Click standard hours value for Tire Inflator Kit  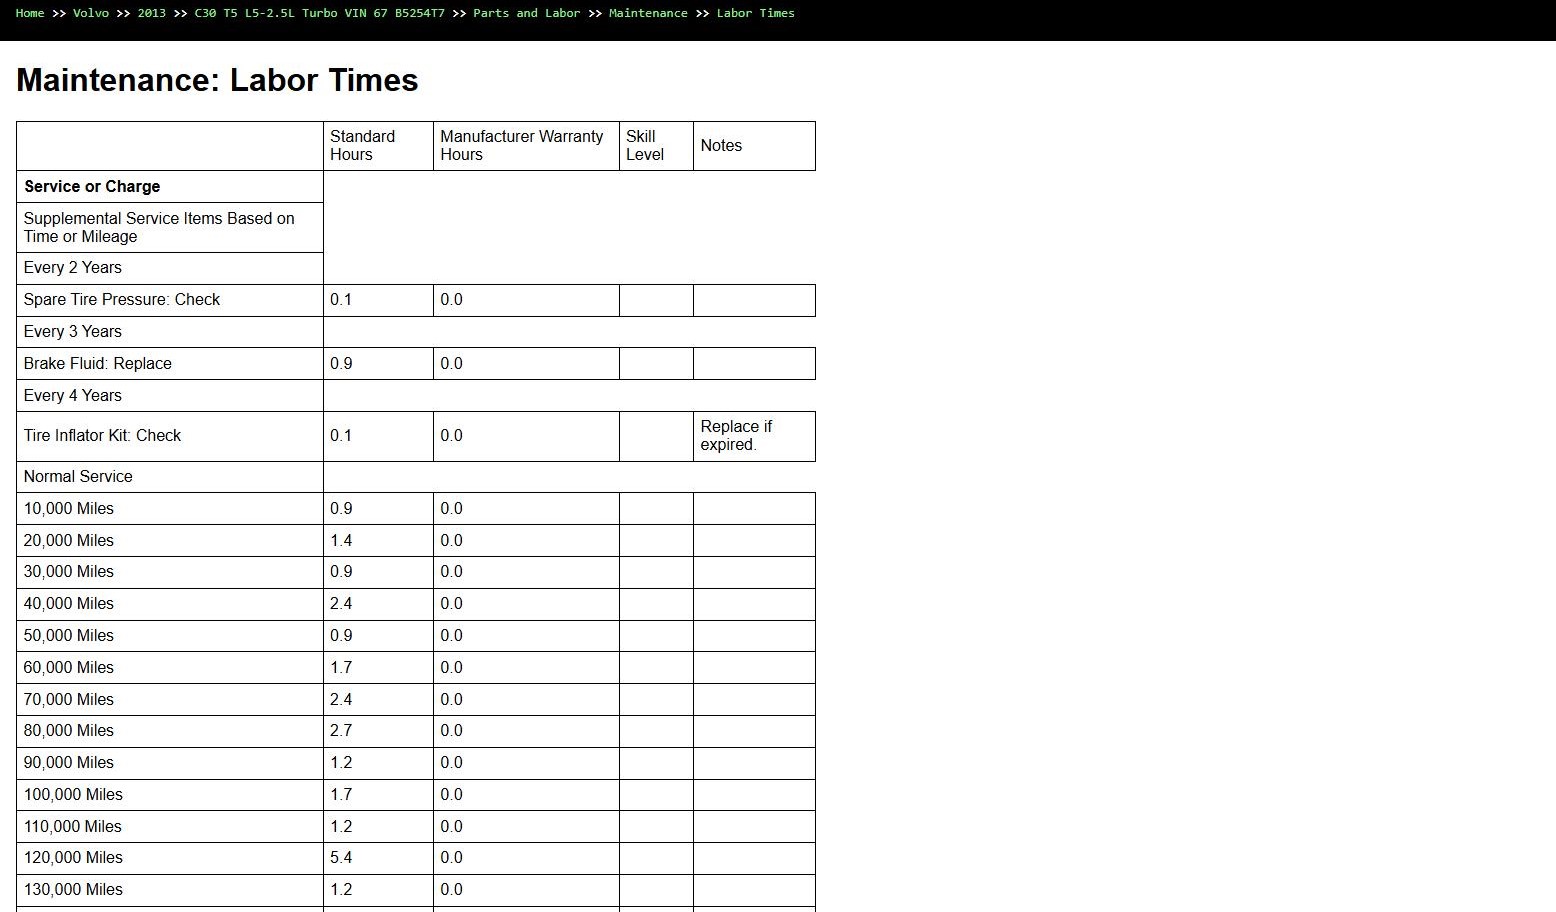click(x=378, y=436)
